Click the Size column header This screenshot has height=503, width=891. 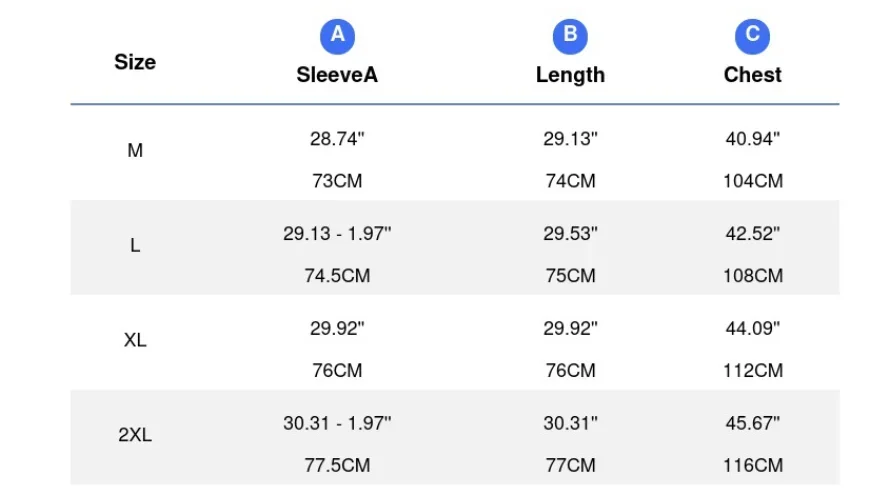point(135,62)
